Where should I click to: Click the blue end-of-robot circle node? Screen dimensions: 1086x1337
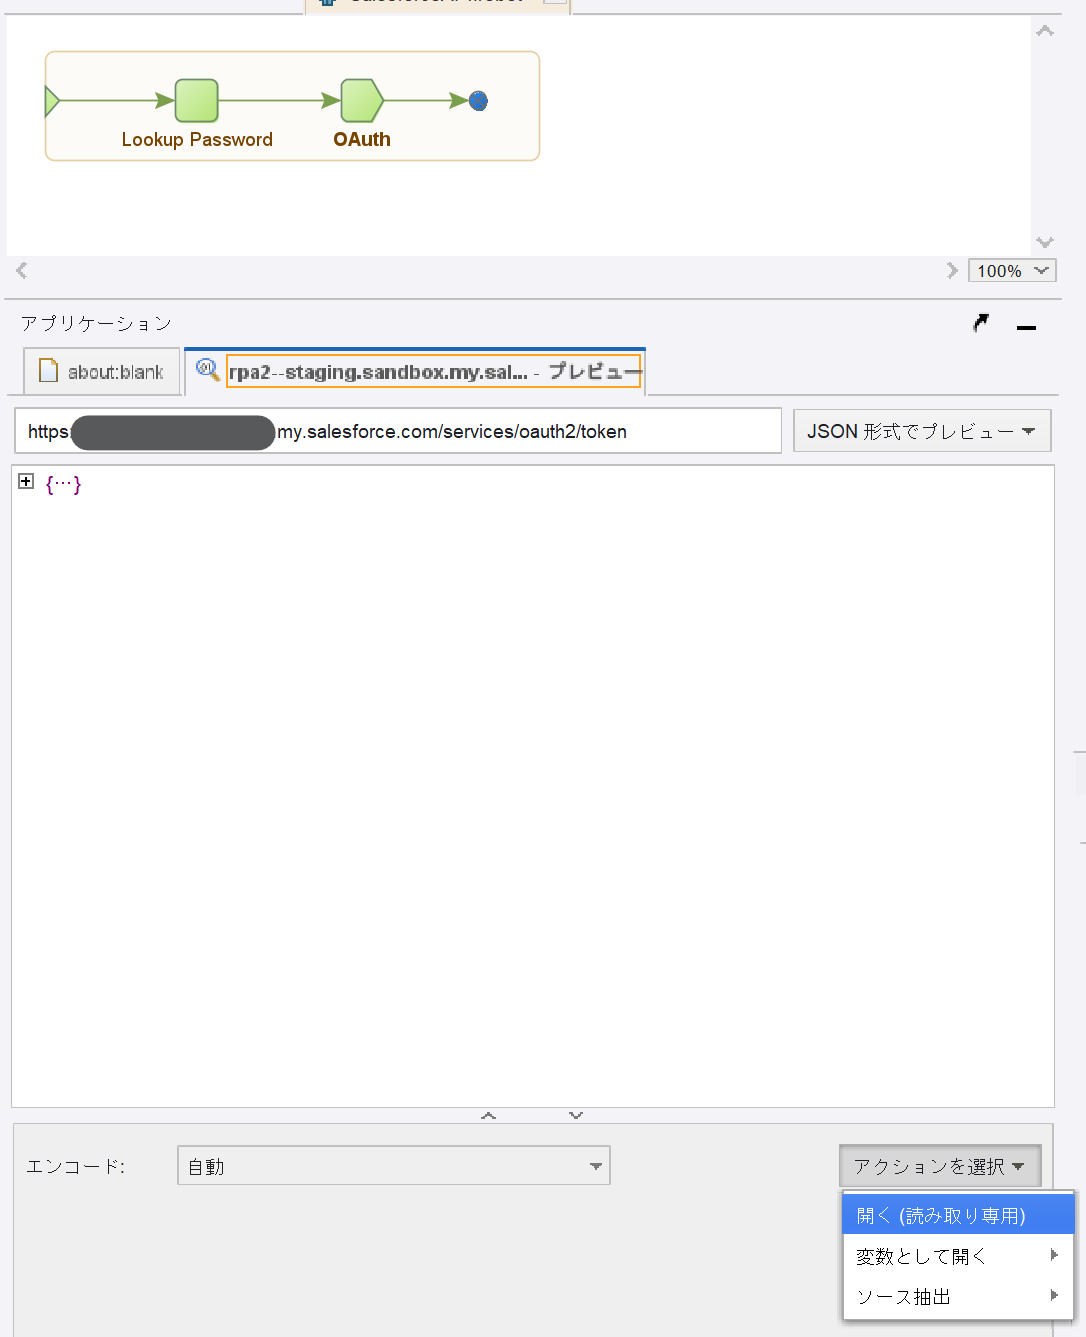click(x=478, y=101)
